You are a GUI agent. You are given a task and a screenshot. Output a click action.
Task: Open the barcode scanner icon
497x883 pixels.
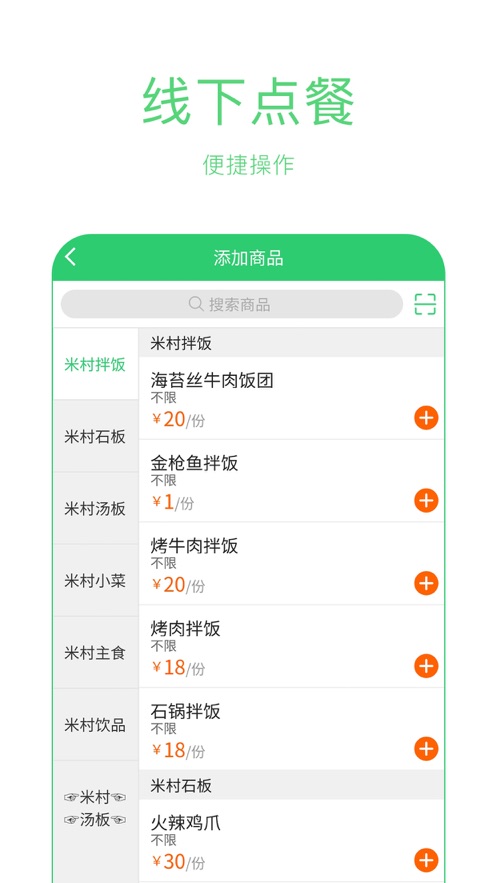coord(425,304)
